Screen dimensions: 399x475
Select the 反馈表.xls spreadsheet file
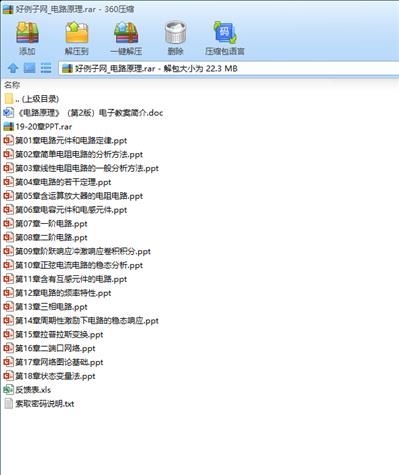pyautogui.click(x=27, y=390)
